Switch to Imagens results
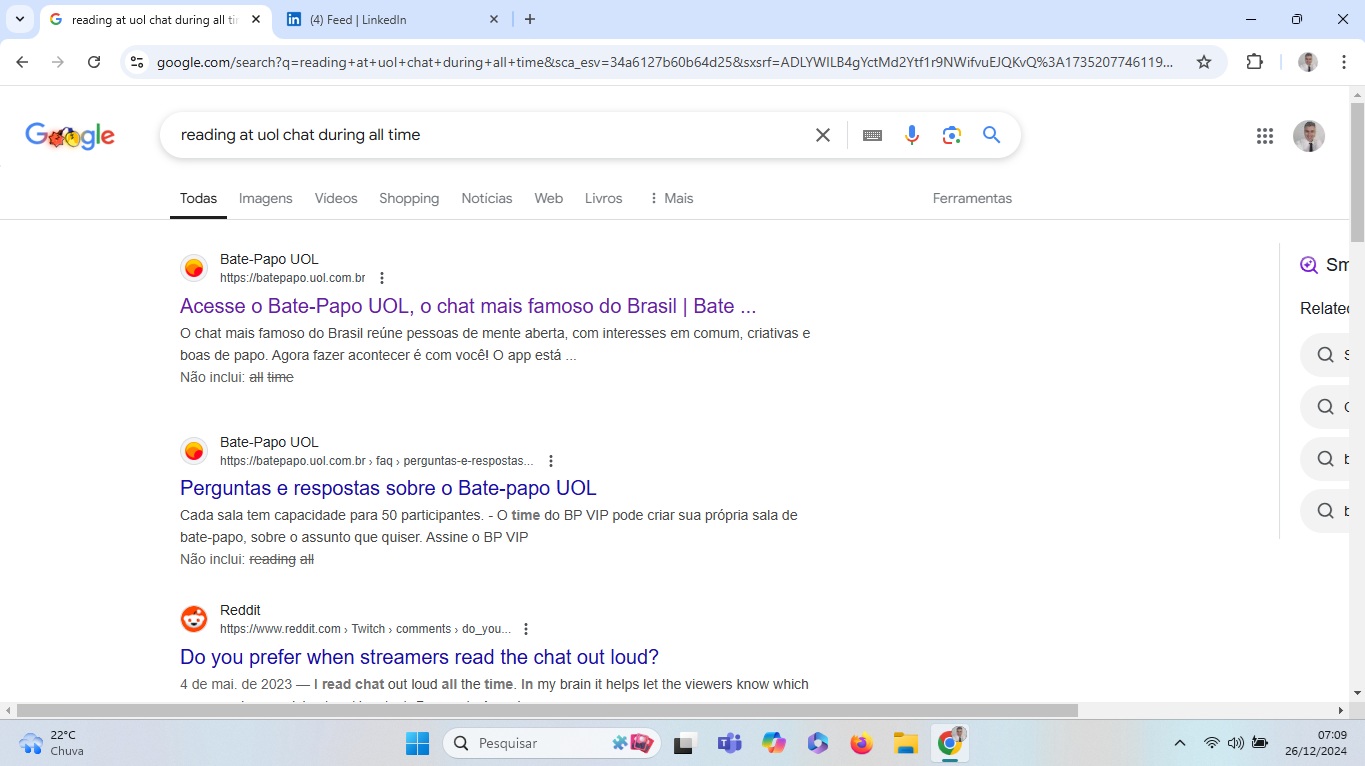The width and height of the screenshot is (1365, 766). pos(266,198)
